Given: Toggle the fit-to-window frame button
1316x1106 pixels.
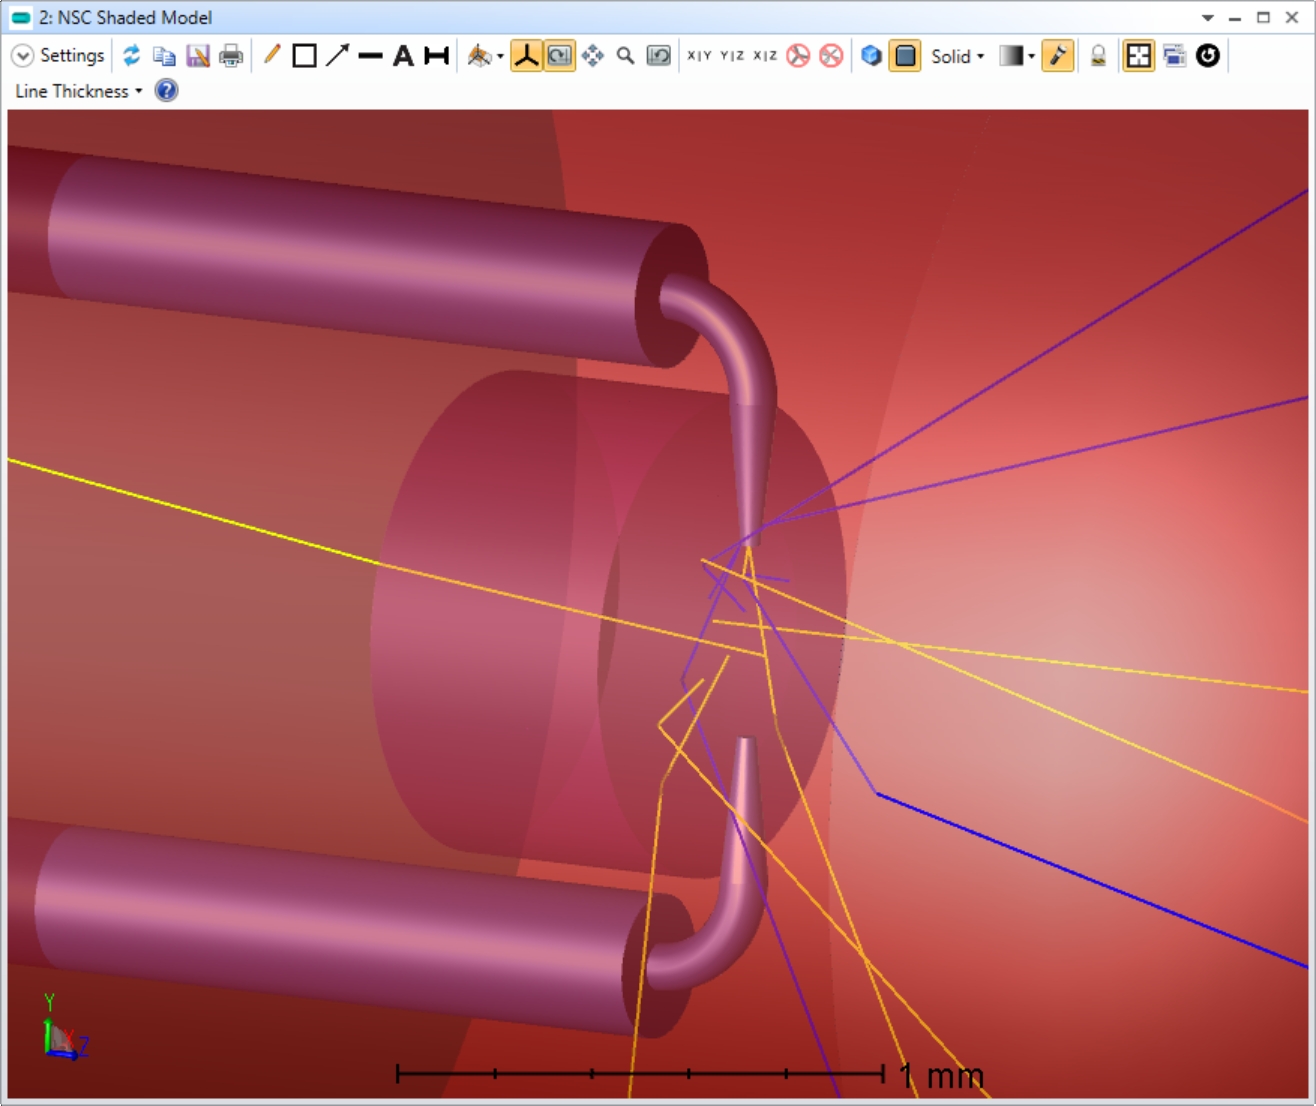Looking at the screenshot, I should click(1138, 56).
